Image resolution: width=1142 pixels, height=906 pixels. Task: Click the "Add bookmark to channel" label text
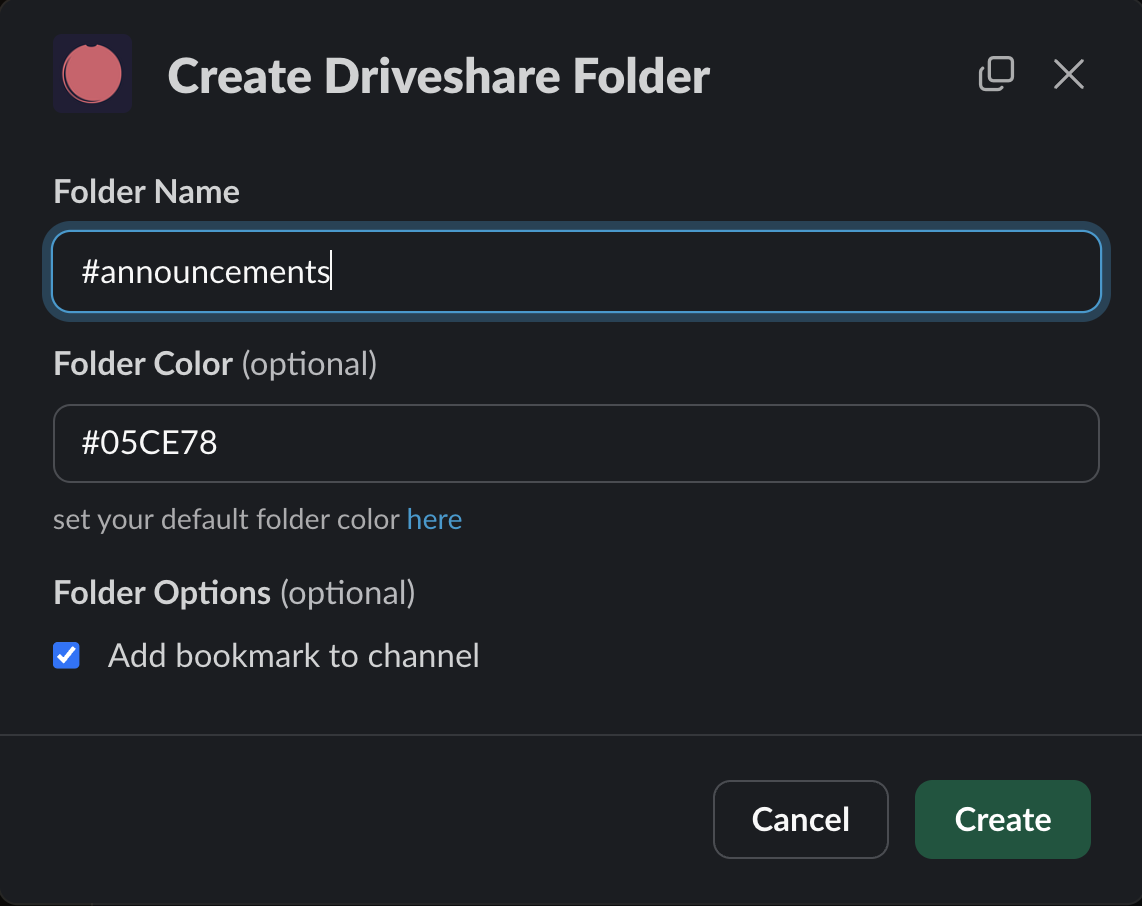pos(293,656)
